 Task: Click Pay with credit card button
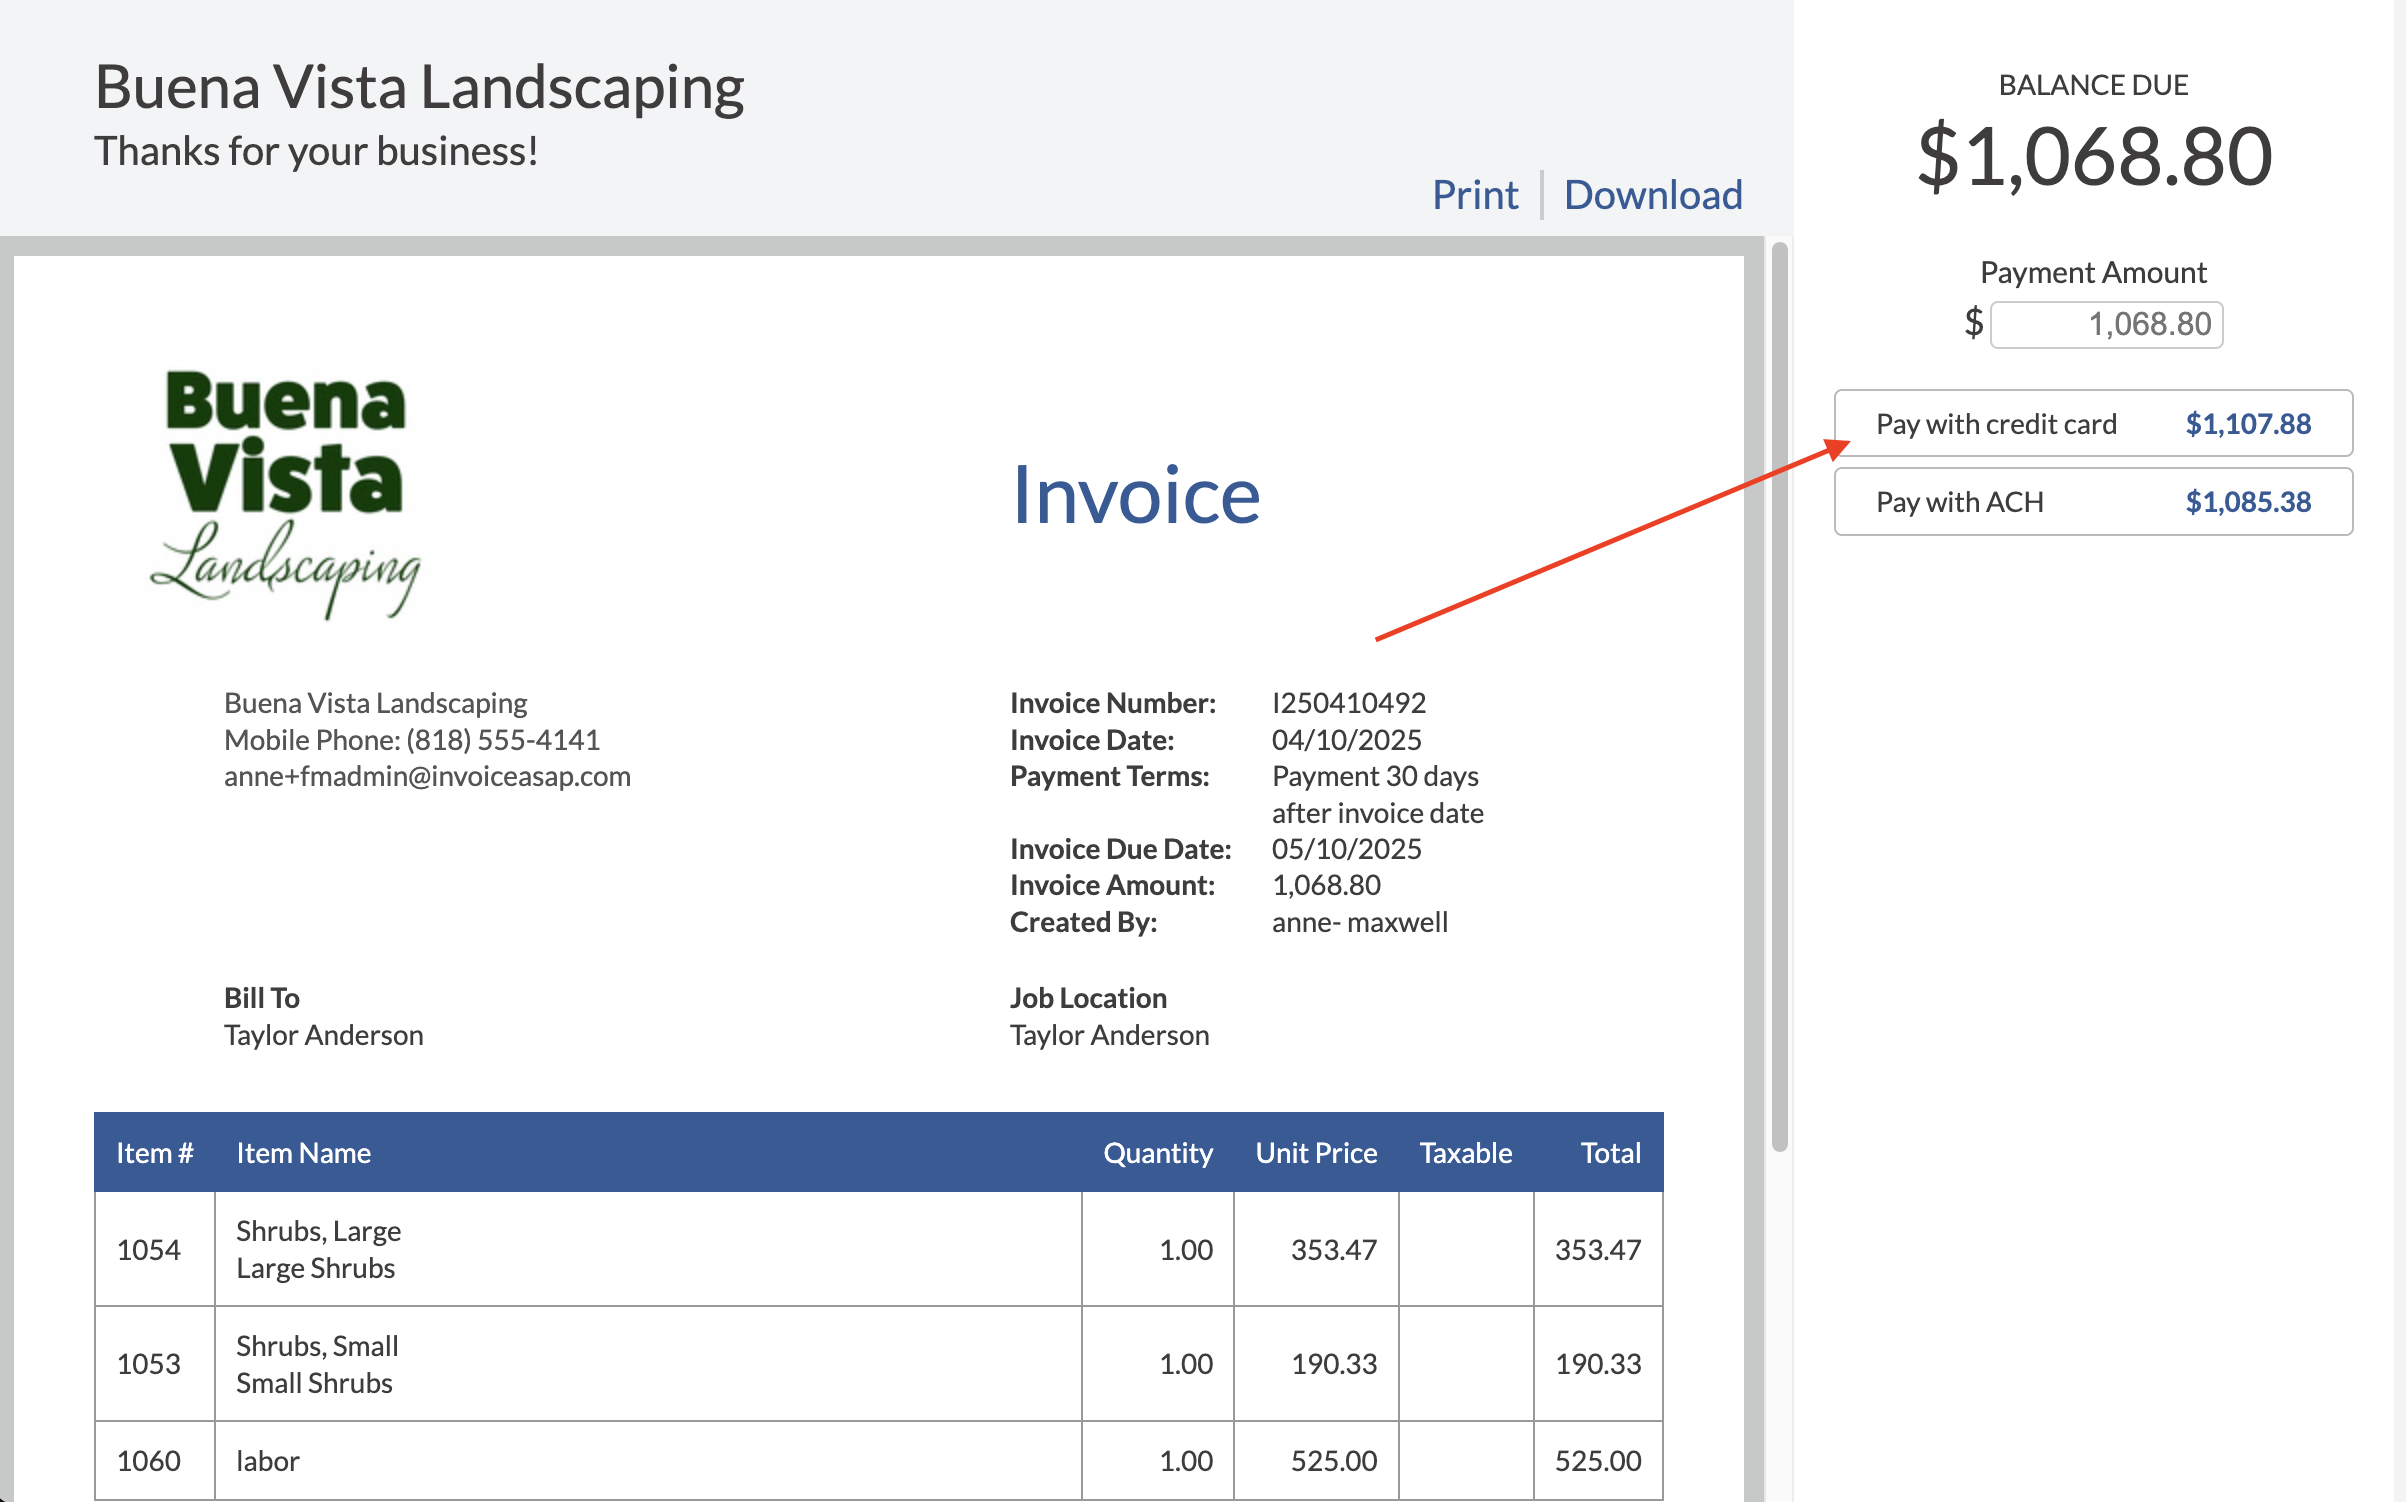[2093, 423]
